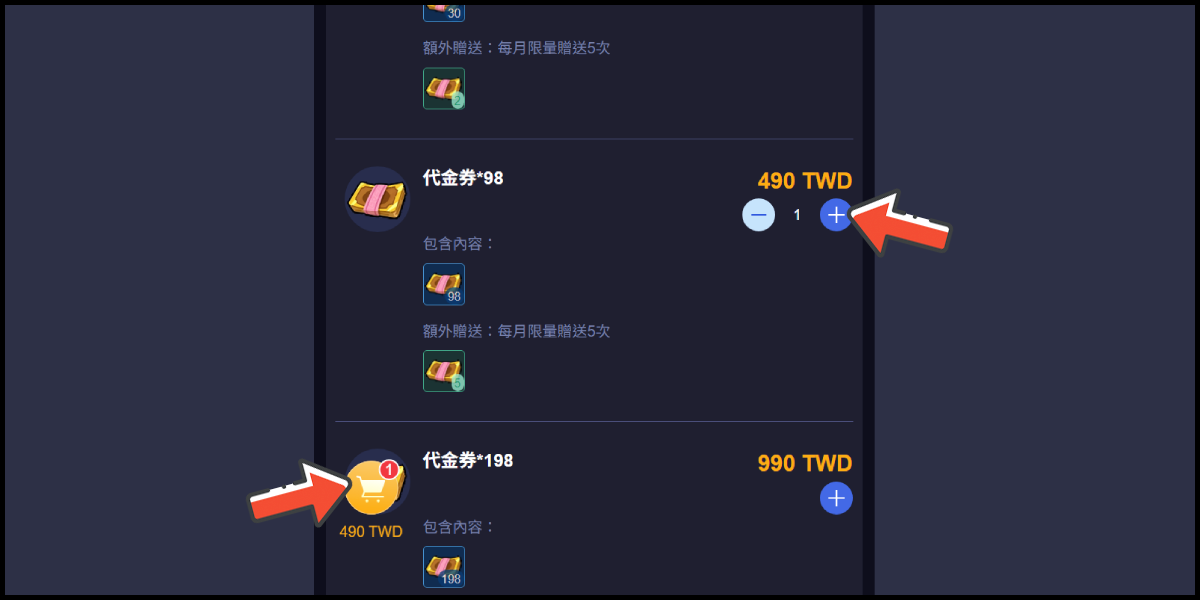The image size is (1200, 600).
Task: Click the 代金券*98 product title
Action: click(463, 178)
